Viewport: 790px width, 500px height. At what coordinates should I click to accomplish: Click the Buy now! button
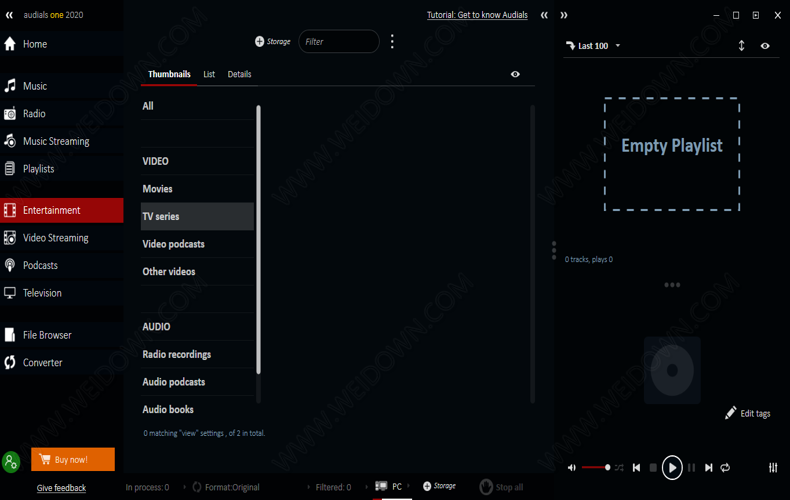coord(73,460)
